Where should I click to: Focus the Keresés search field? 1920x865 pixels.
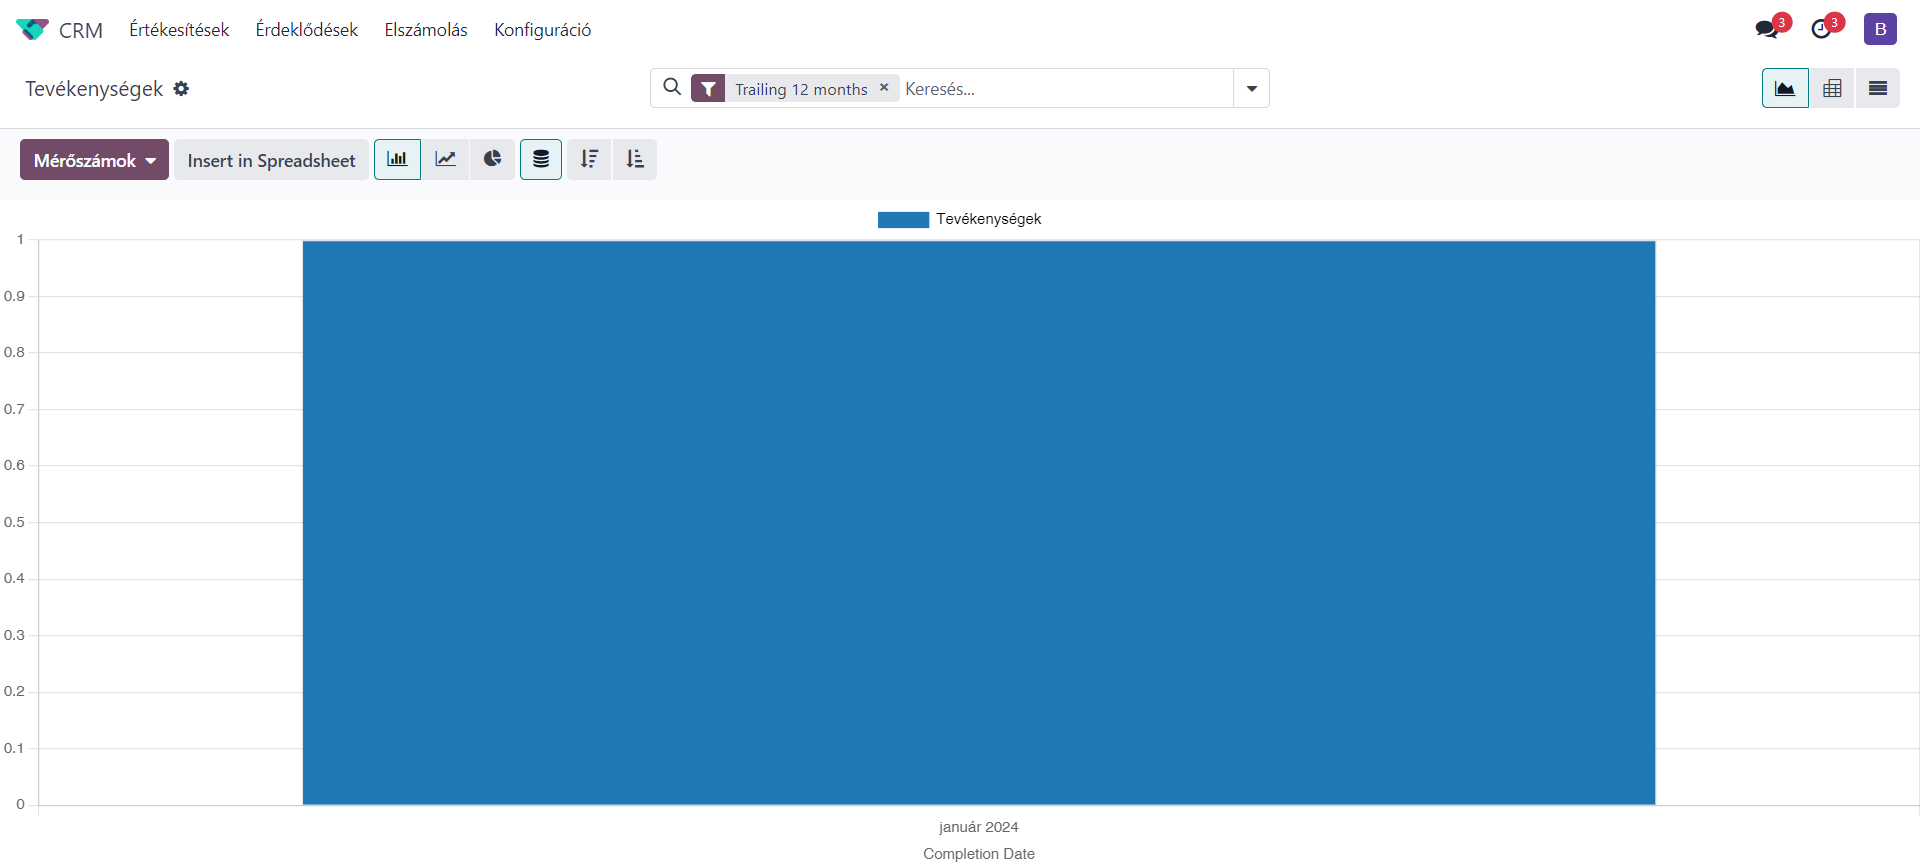pyautogui.click(x=1066, y=89)
